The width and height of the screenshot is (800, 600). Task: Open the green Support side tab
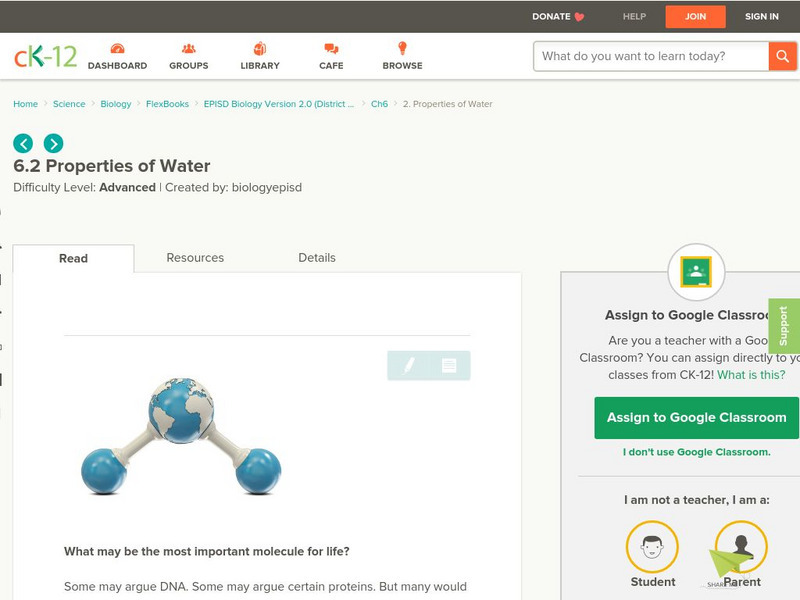[x=784, y=326]
